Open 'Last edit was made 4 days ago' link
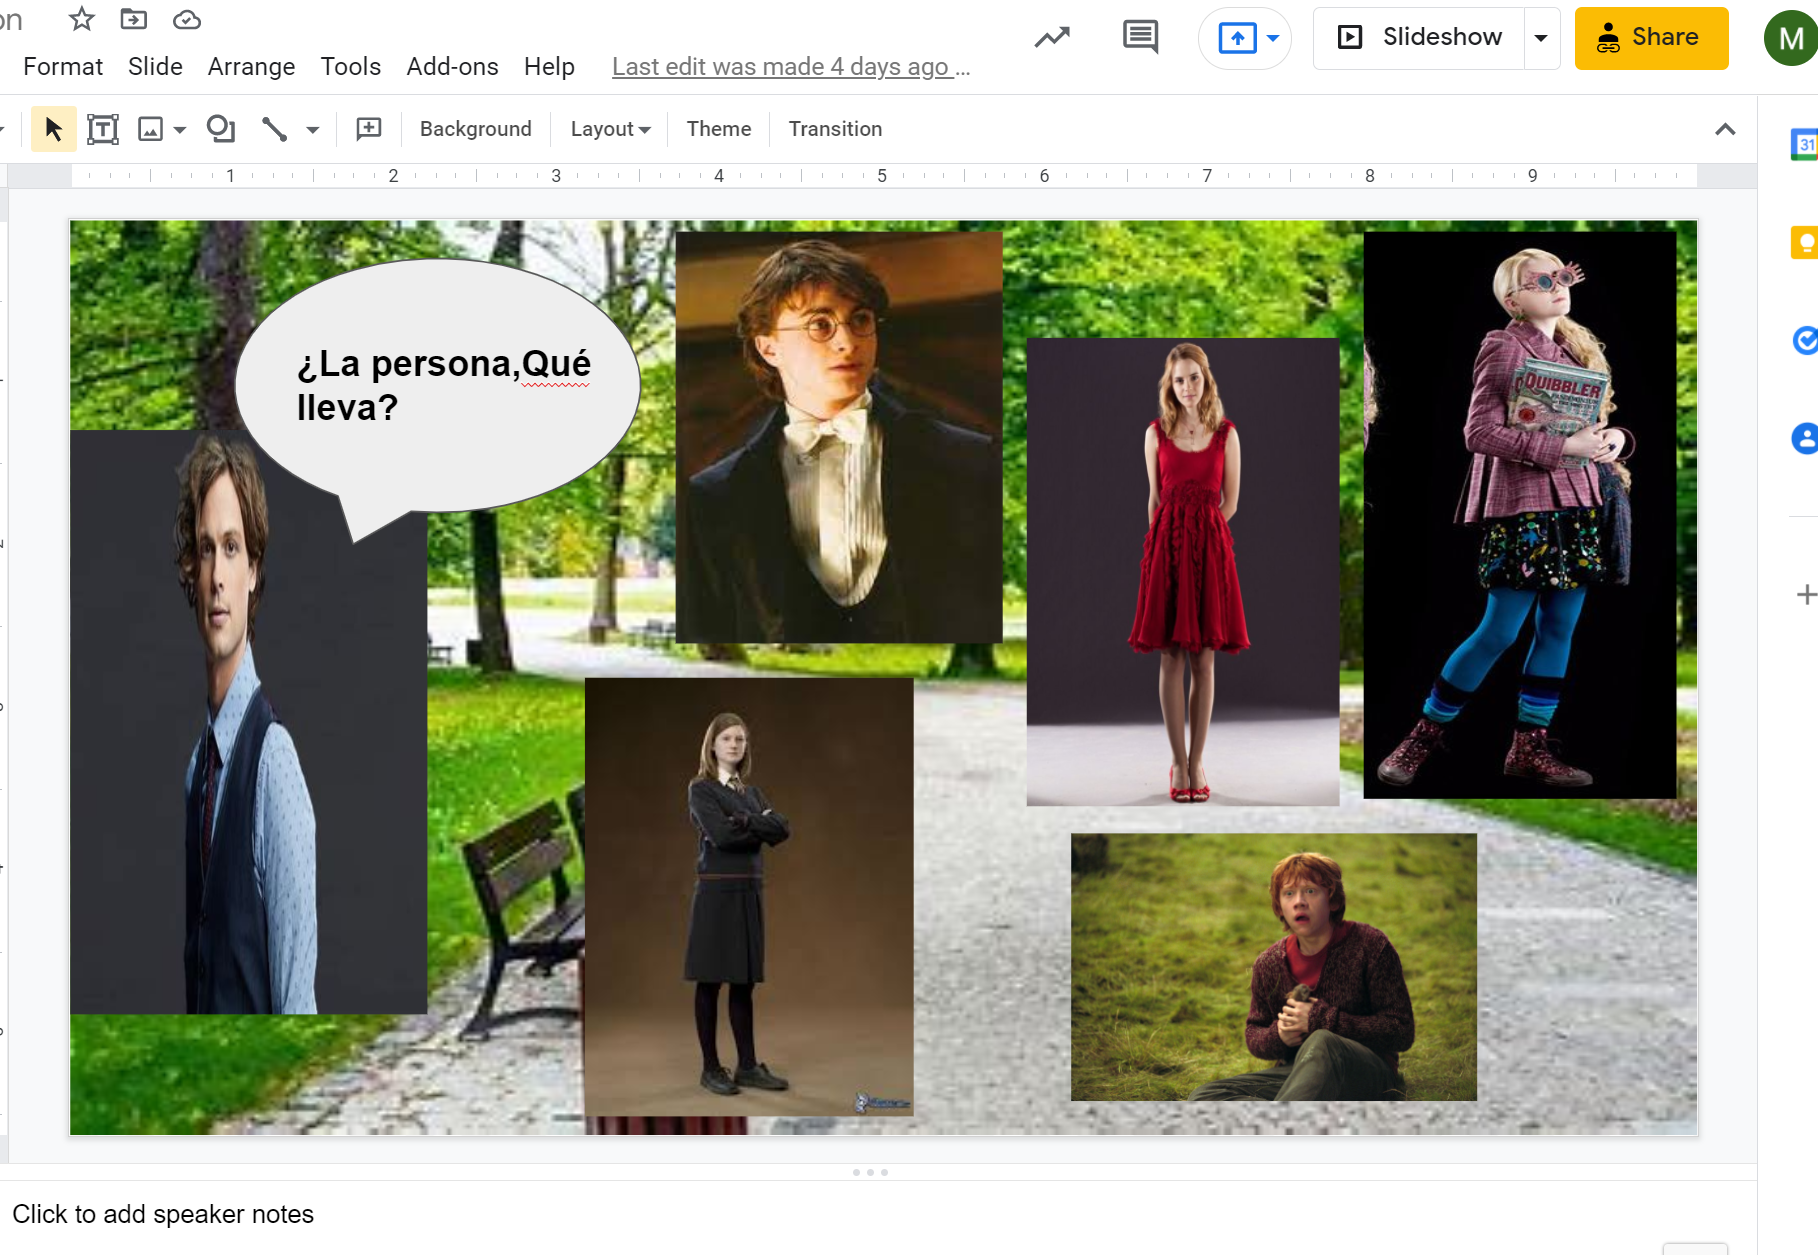1818x1255 pixels. [791, 67]
